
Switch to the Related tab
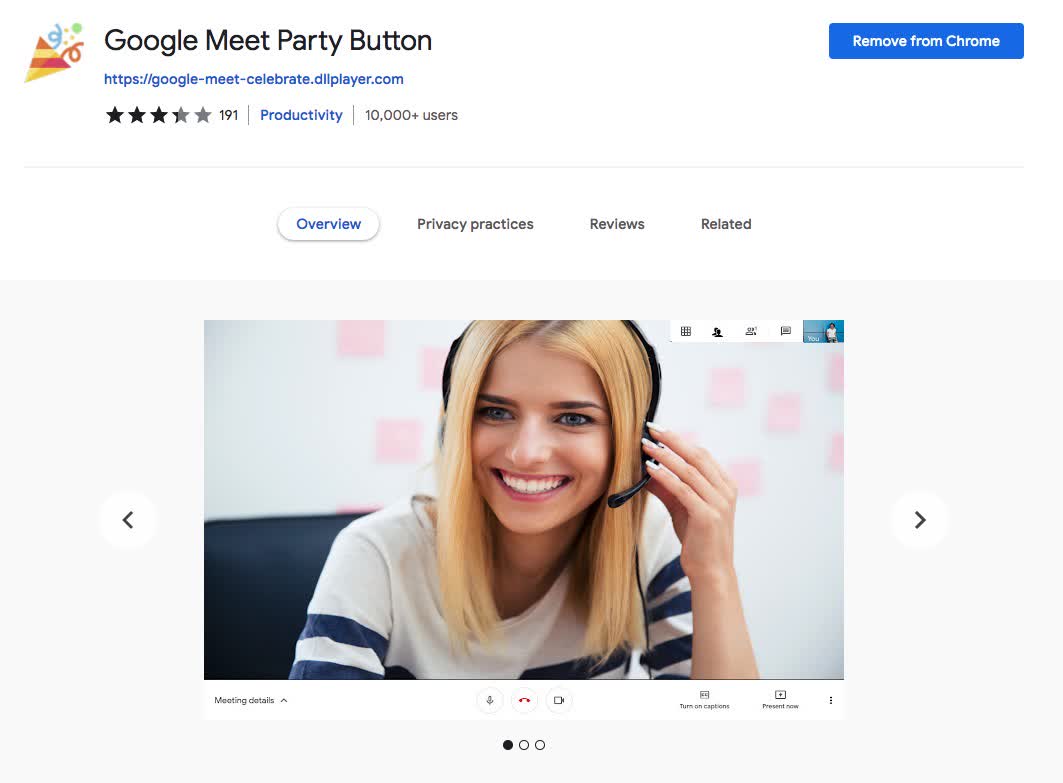pos(726,224)
